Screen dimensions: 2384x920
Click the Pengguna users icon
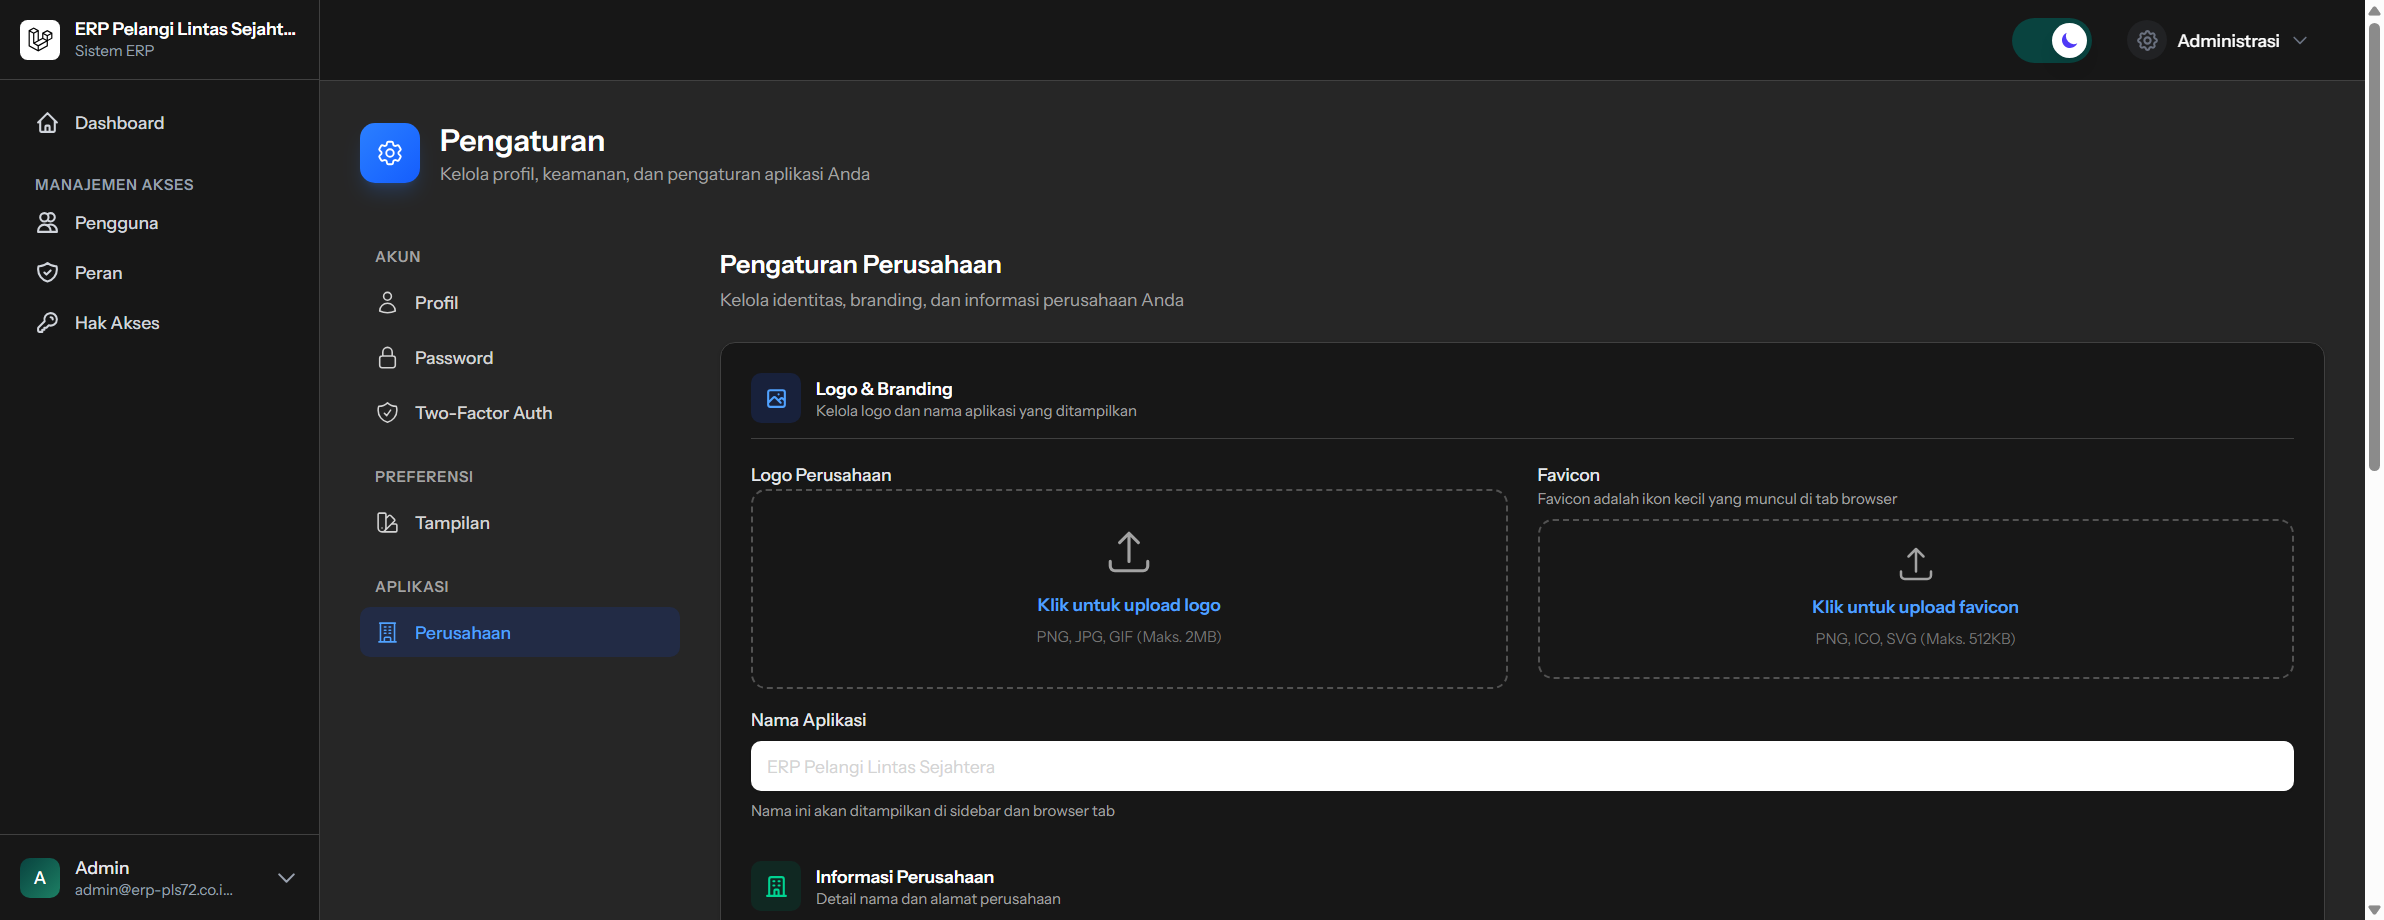pos(47,223)
